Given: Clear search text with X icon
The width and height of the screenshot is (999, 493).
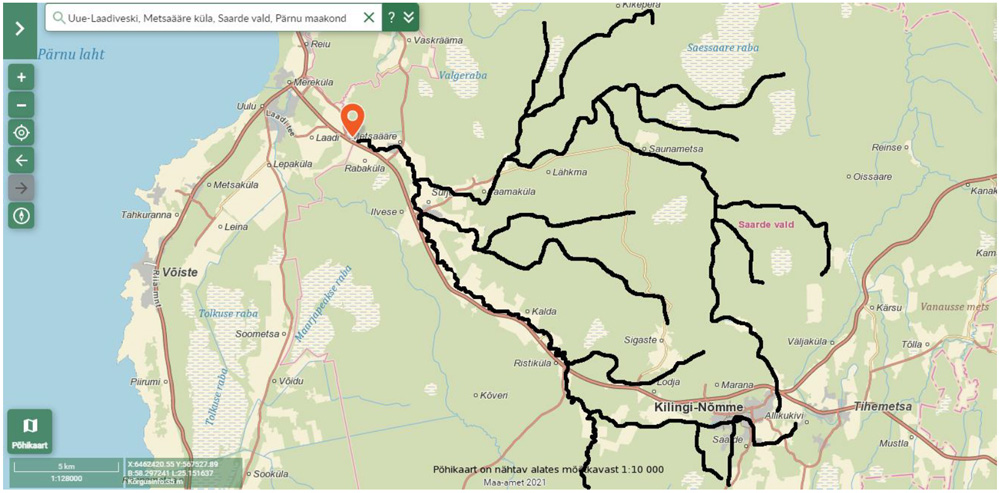Looking at the screenshot, I should 368,18.
